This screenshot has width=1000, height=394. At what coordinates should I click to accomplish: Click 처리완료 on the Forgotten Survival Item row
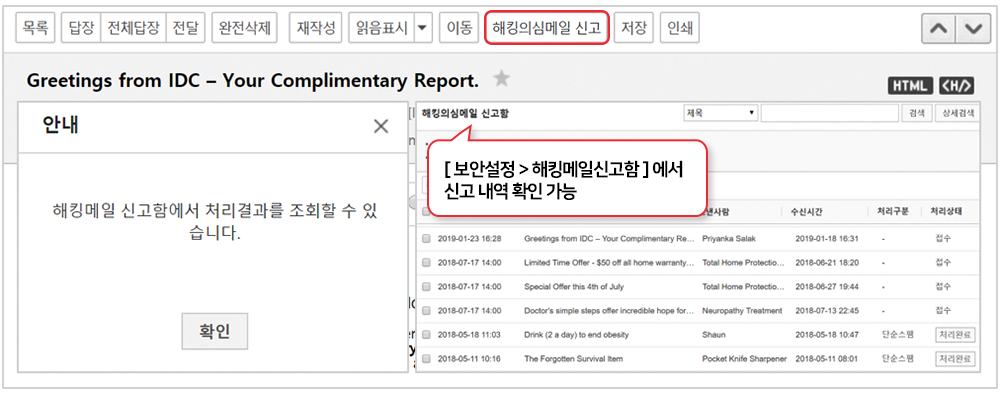pos(955,359)
